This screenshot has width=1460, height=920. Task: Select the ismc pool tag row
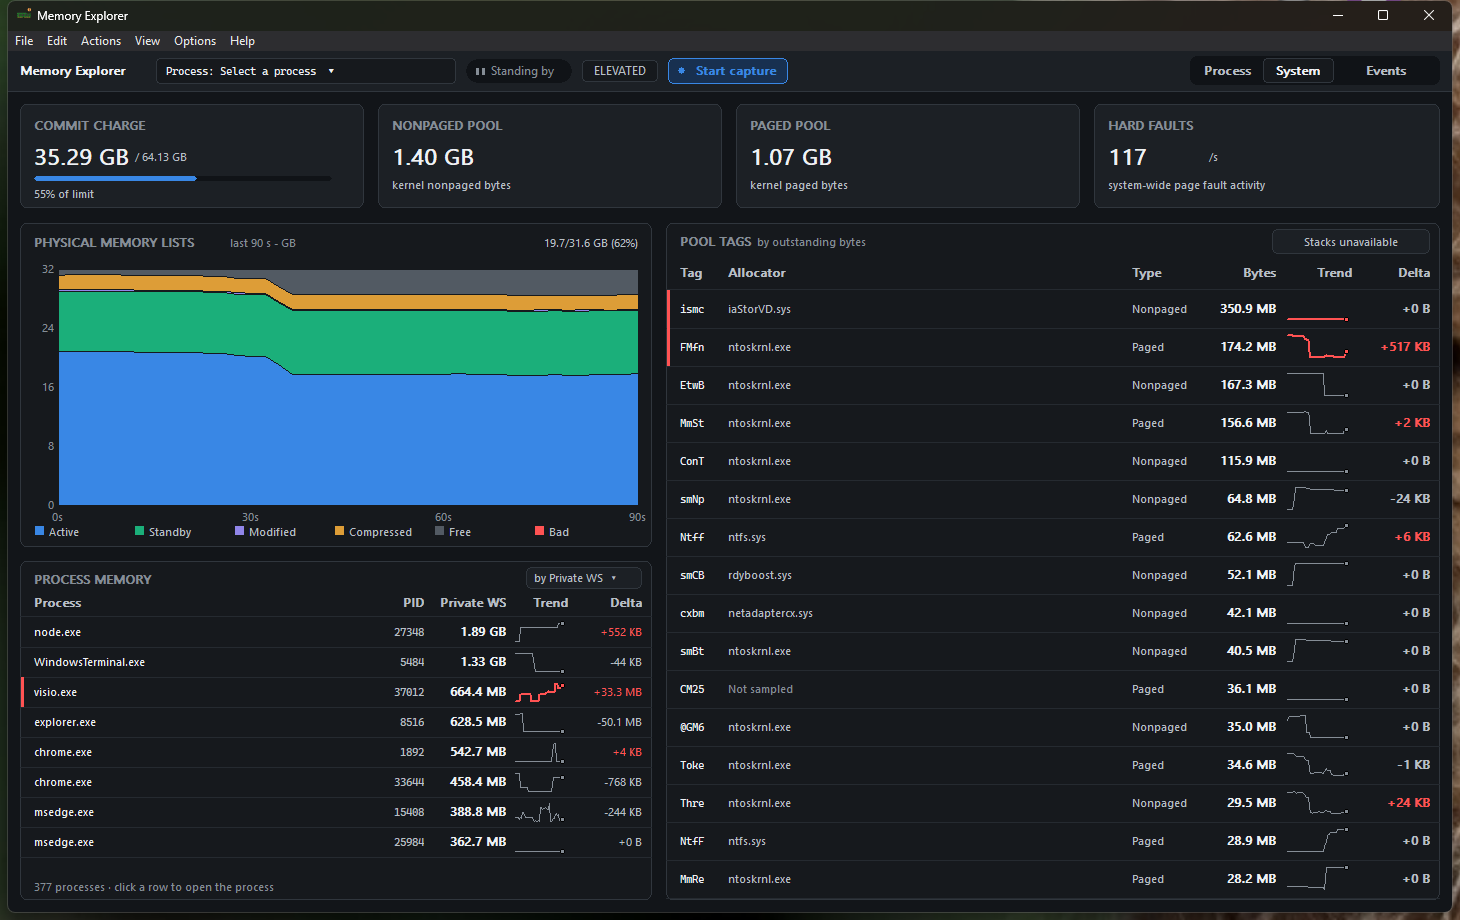coord(1053,309)
